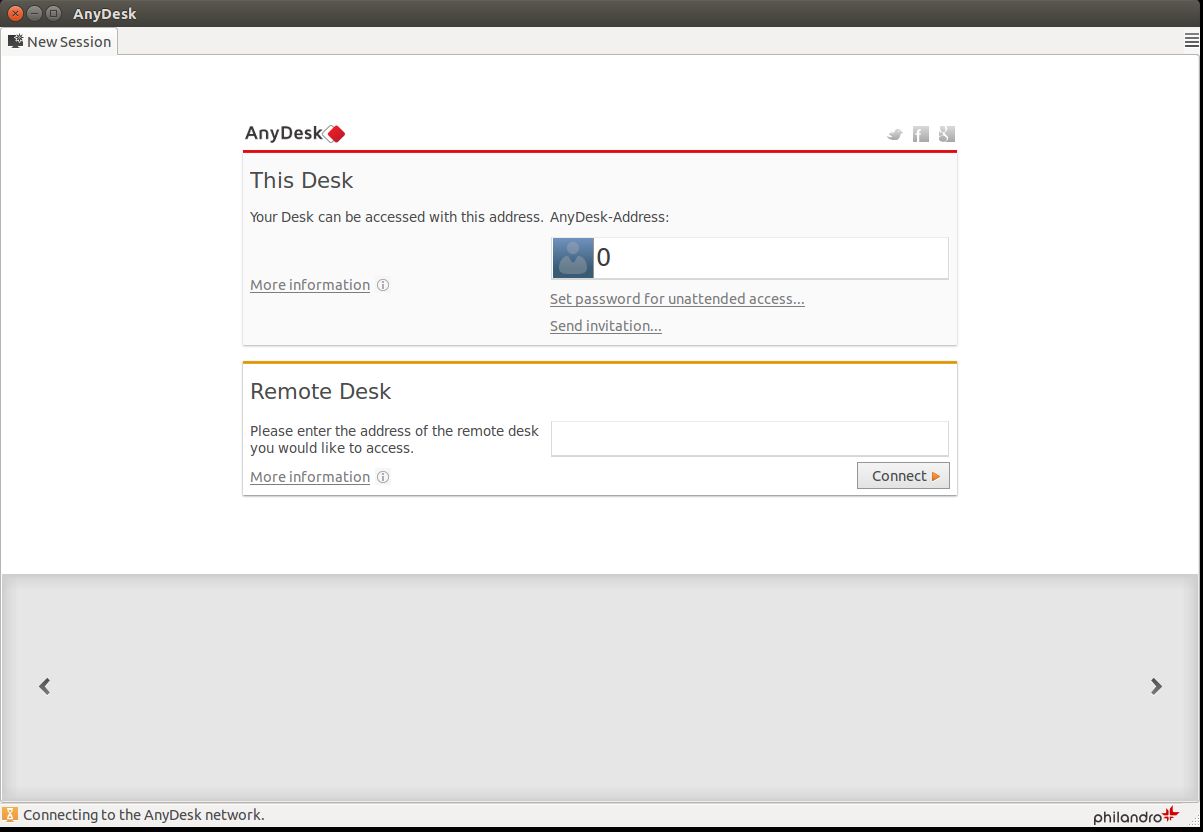This screenshot has width=1203, height=832.
Task: Minimize the AnyDesk window
Action: click(34, 13)
